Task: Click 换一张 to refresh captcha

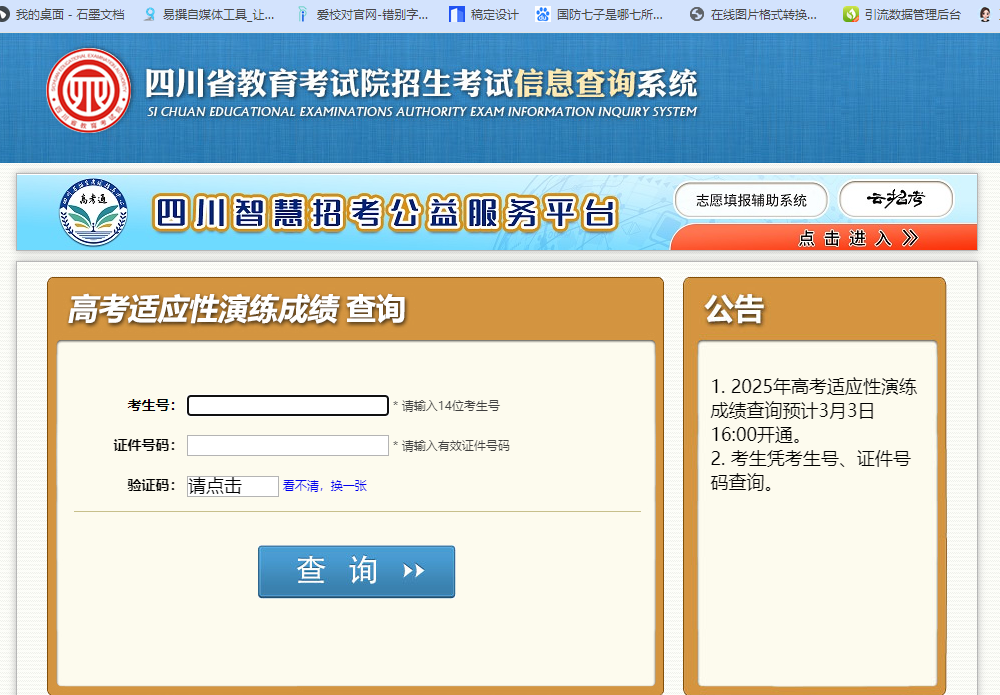Action: point(348,486)
